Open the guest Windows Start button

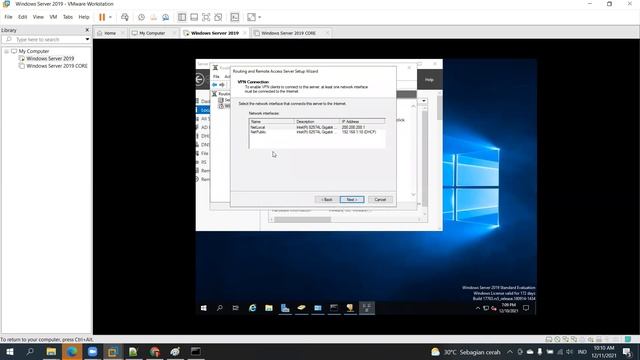[x=204, y=308]
